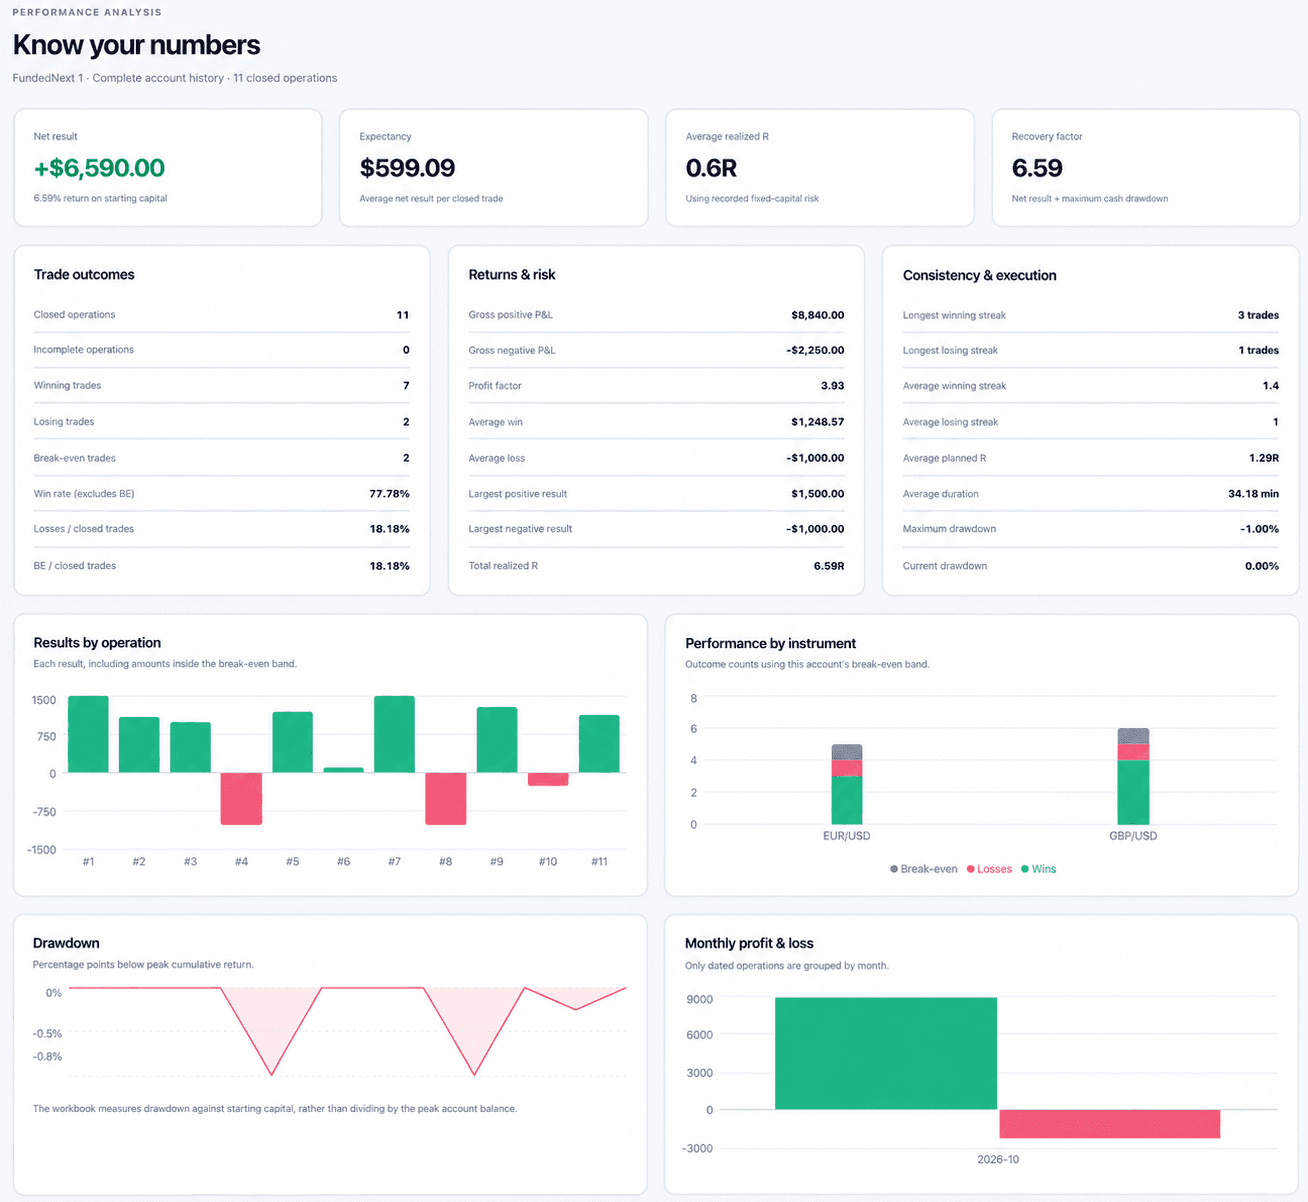Screen dimensions: 1308x1202
Task: Click the Total realized R value 6.59R
Action: 829,566
